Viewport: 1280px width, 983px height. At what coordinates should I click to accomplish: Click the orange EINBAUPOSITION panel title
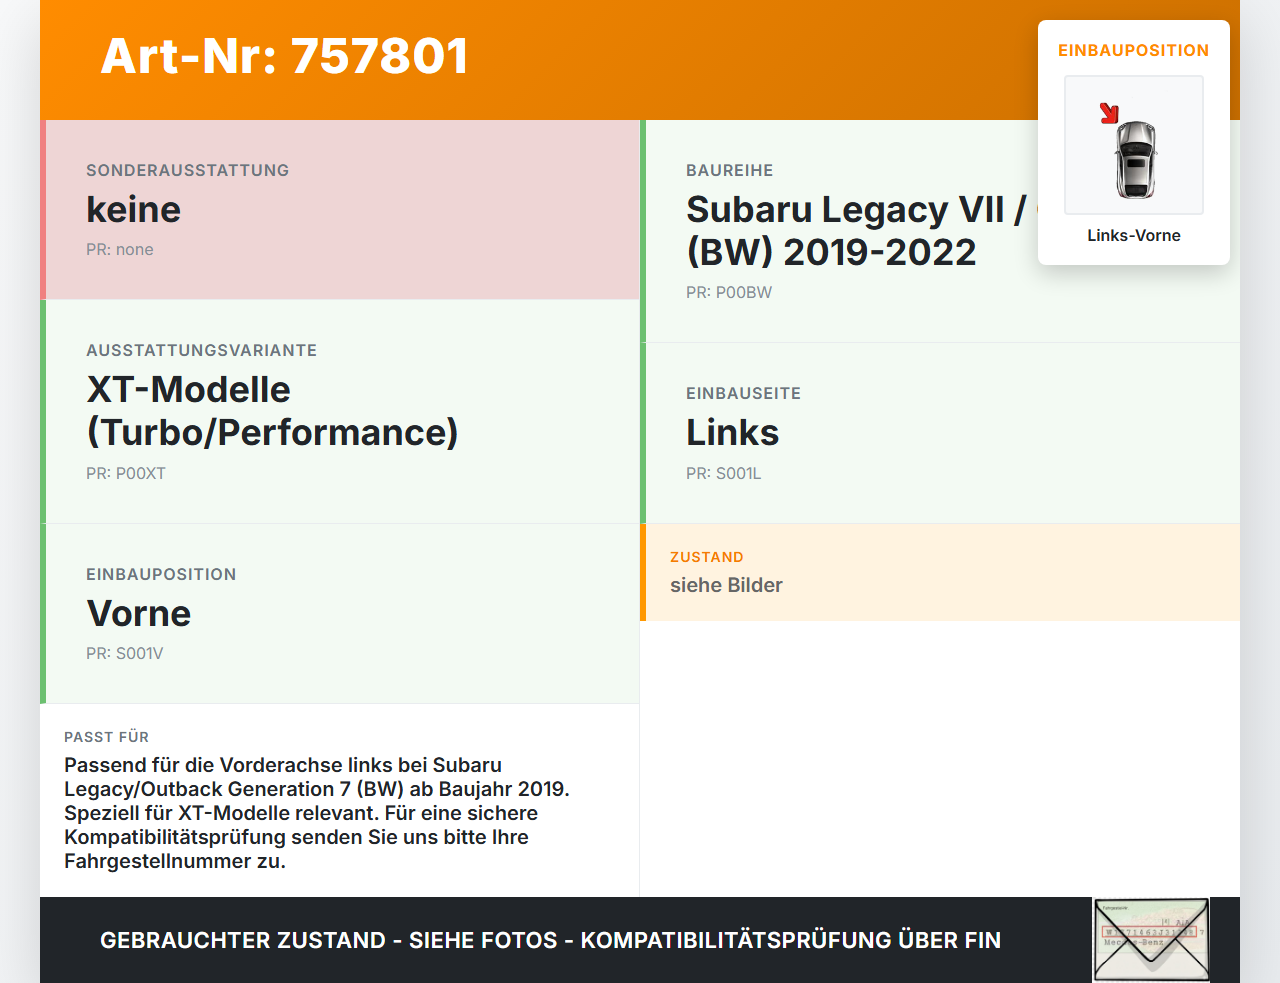(x=1134, y=50)
